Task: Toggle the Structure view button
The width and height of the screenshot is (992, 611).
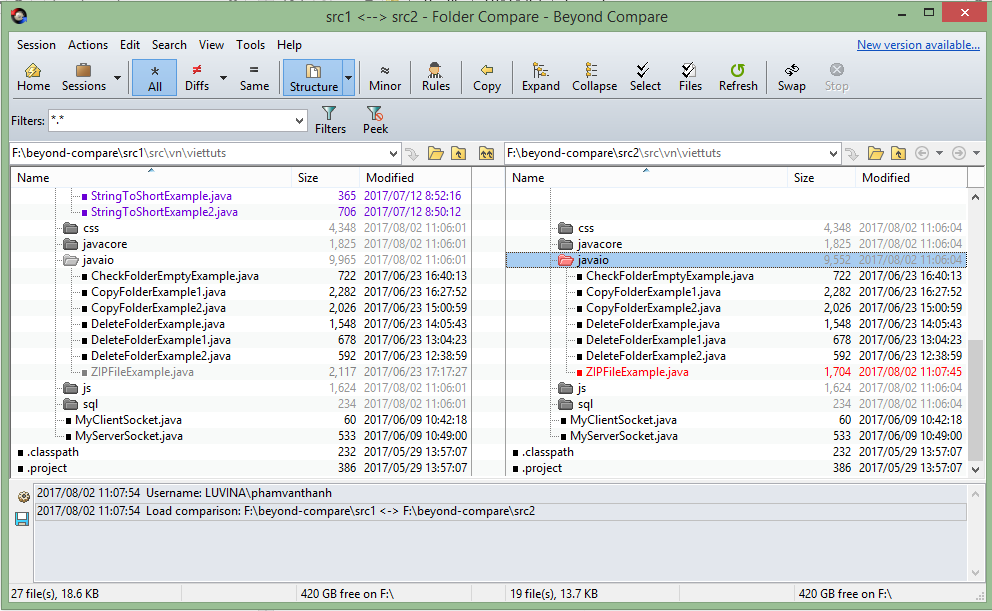Action: click(x=313, y=78)
